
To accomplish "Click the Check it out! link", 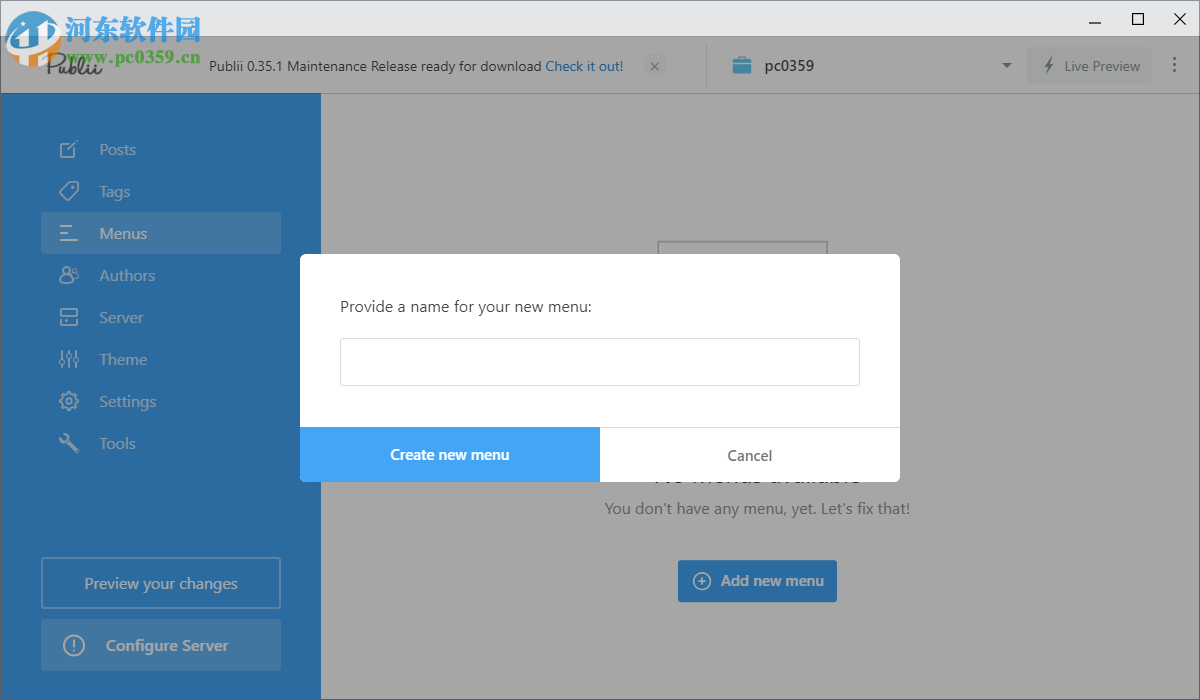I will (584, 66).
